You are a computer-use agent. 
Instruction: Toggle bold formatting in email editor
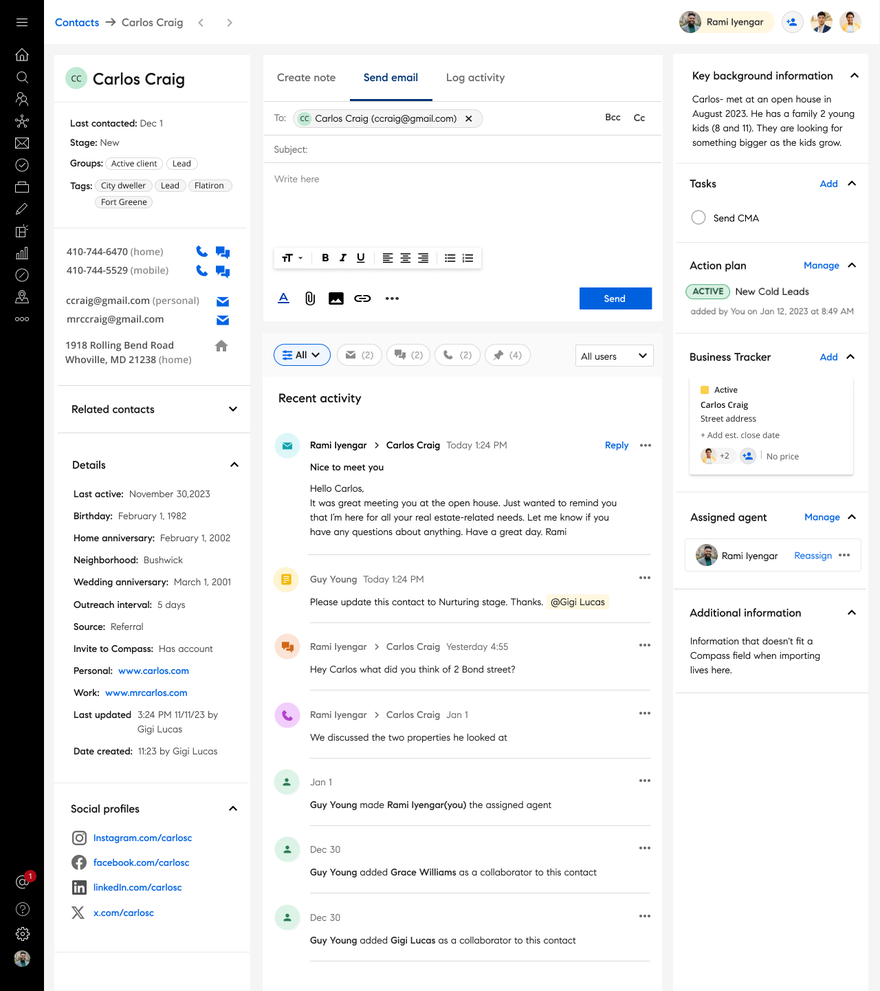tap(325, 258)
